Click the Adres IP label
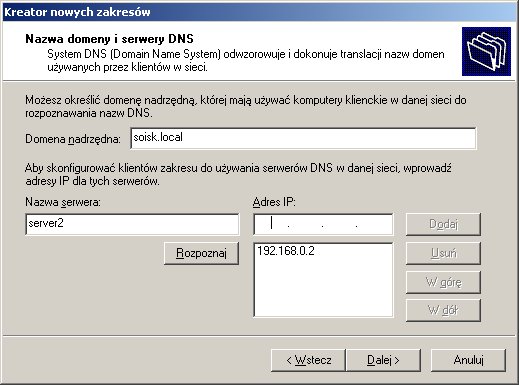The image size is (519, 385). [274, 202]
